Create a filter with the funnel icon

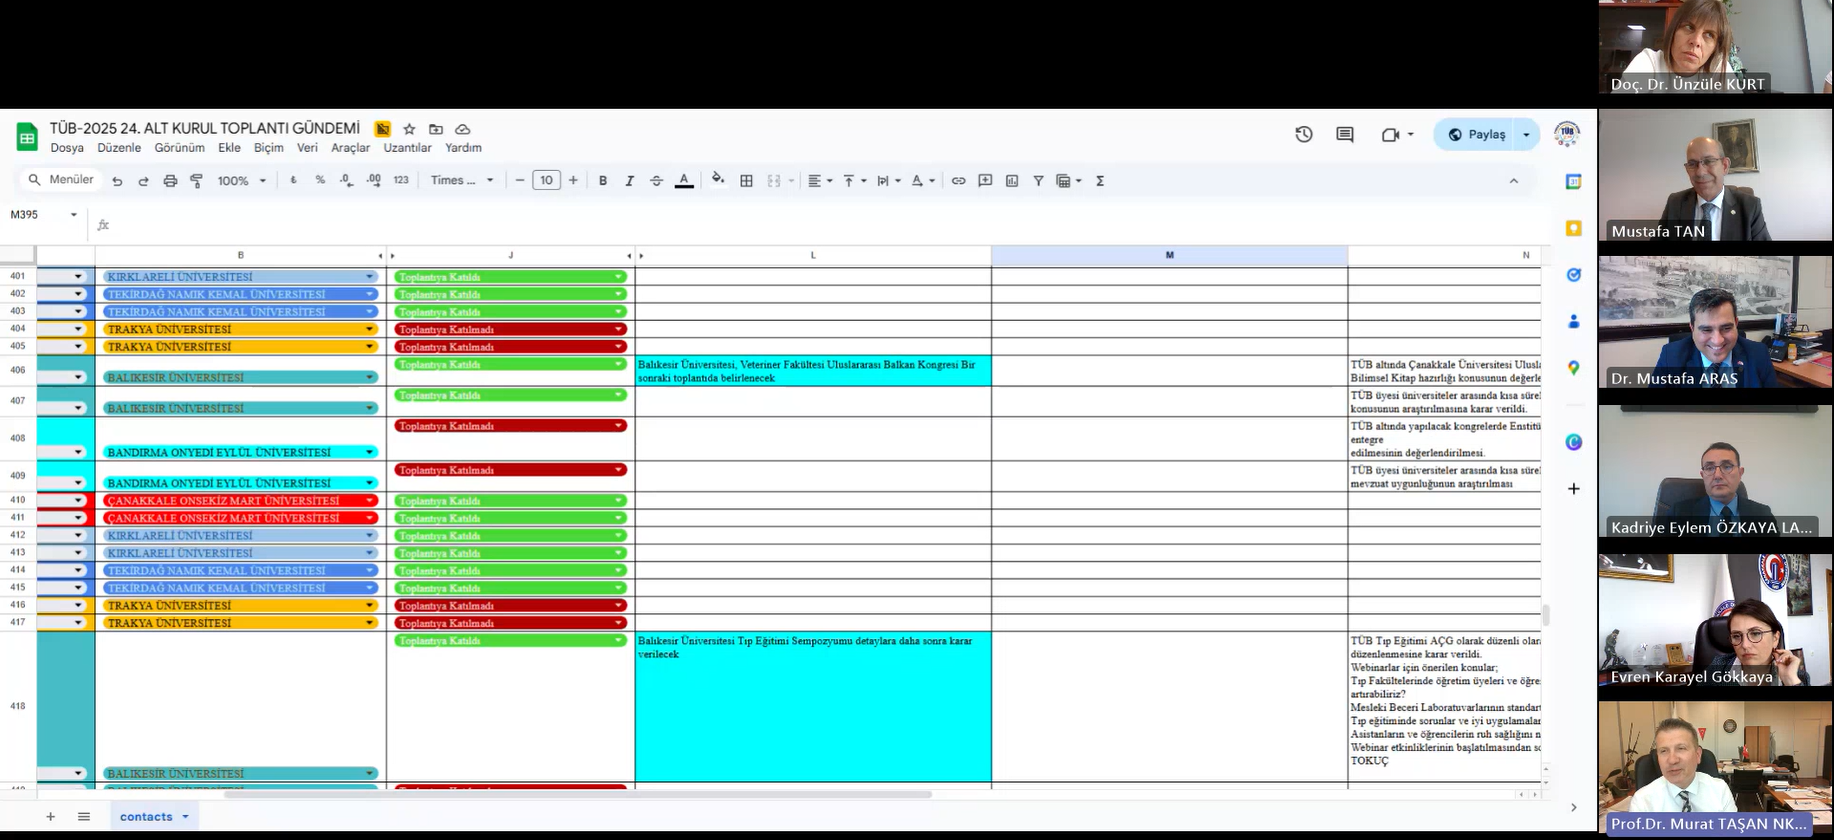(1038, 181)
